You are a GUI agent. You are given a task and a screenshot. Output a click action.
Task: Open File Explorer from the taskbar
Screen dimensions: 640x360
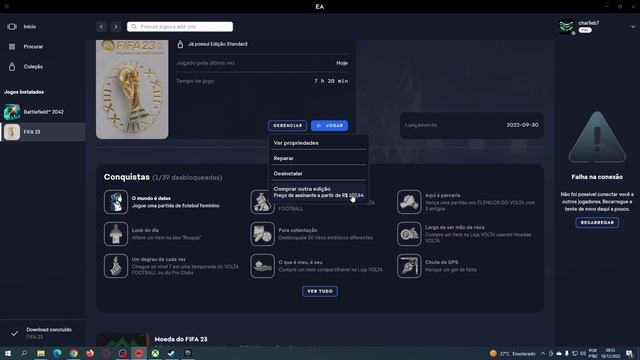point(40,353)
